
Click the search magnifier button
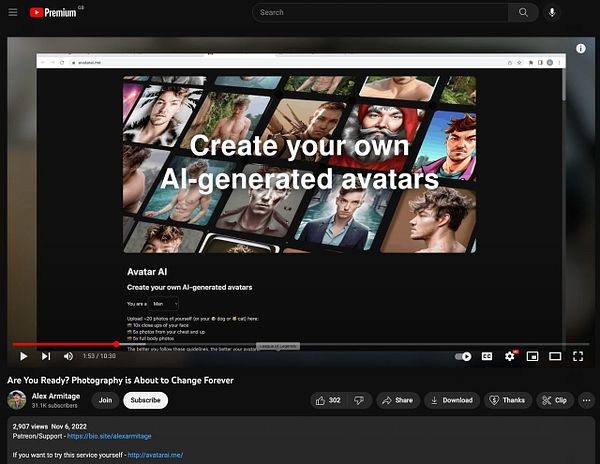tap(523, 12)
